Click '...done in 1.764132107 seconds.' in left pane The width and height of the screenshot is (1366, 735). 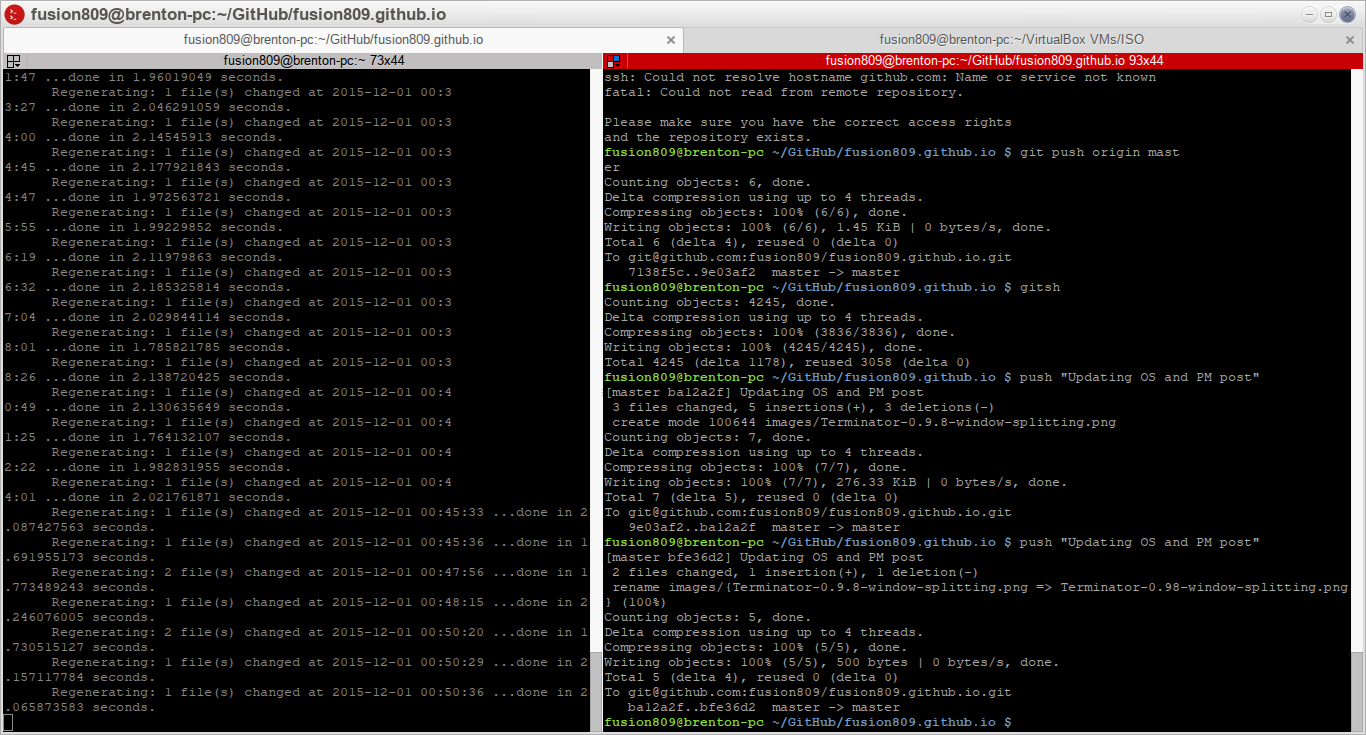168,437
